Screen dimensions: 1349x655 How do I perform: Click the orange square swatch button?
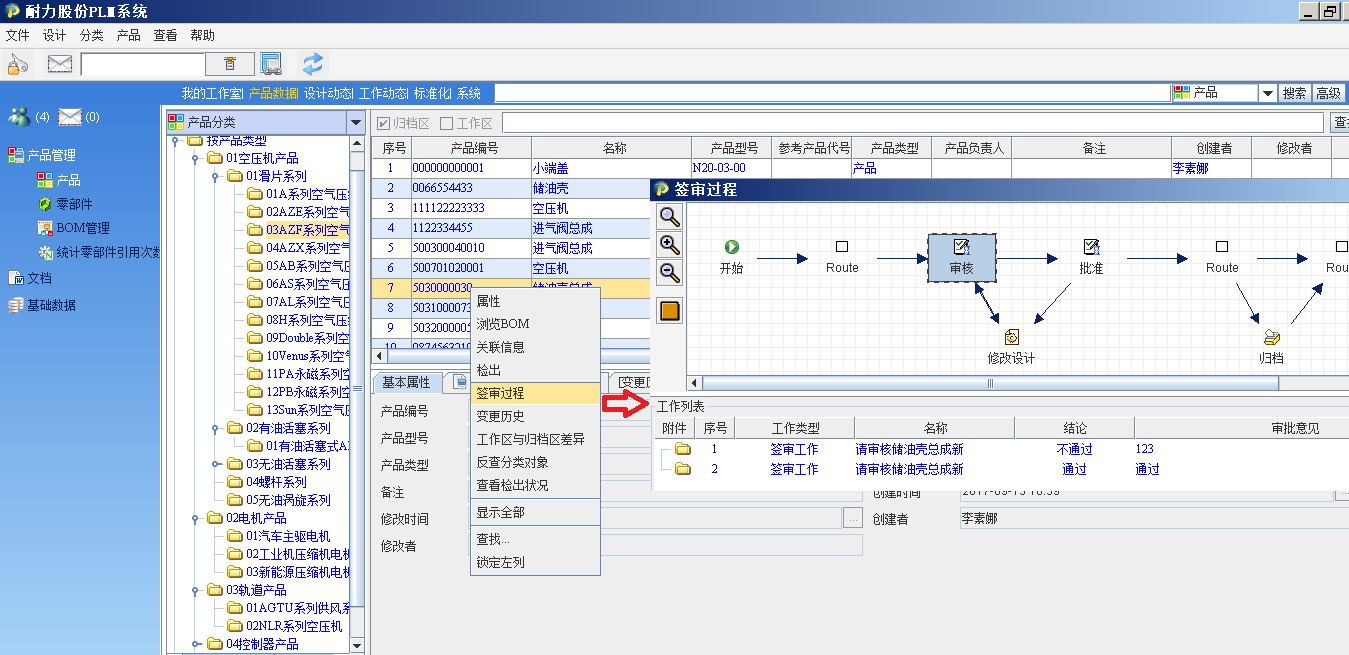670,311
